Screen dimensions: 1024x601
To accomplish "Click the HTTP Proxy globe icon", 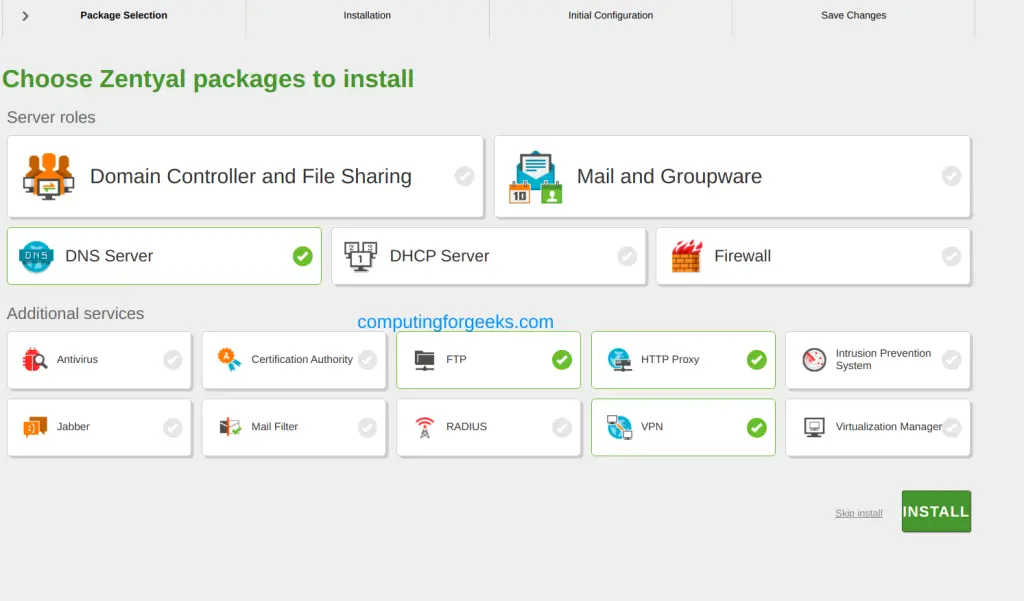I will (x=619, y=360).
